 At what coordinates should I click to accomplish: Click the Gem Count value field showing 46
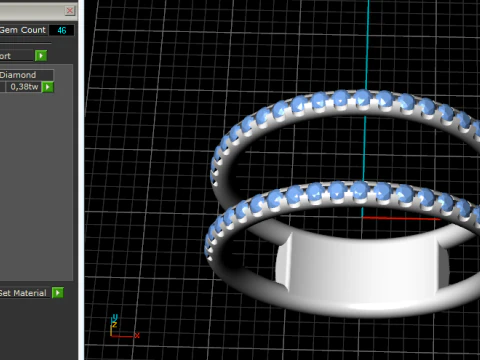click(62, 30)
